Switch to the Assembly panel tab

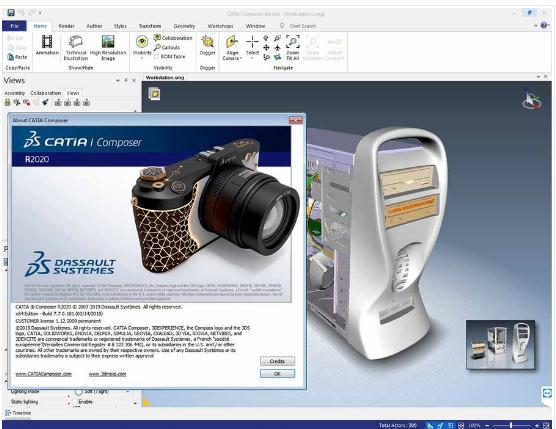[x=15, y=93]
